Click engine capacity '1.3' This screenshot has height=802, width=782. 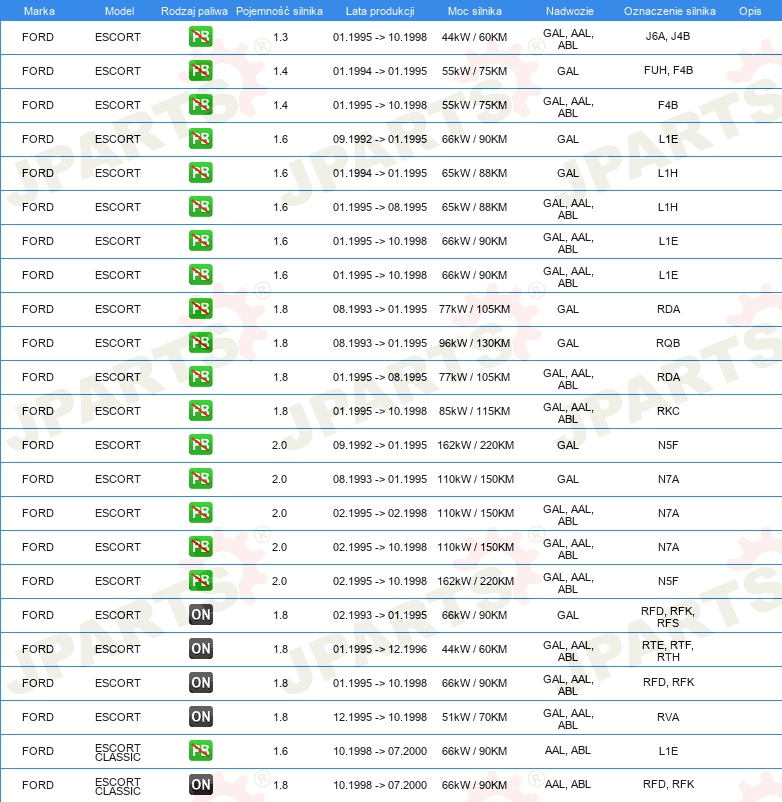[280, 37]
